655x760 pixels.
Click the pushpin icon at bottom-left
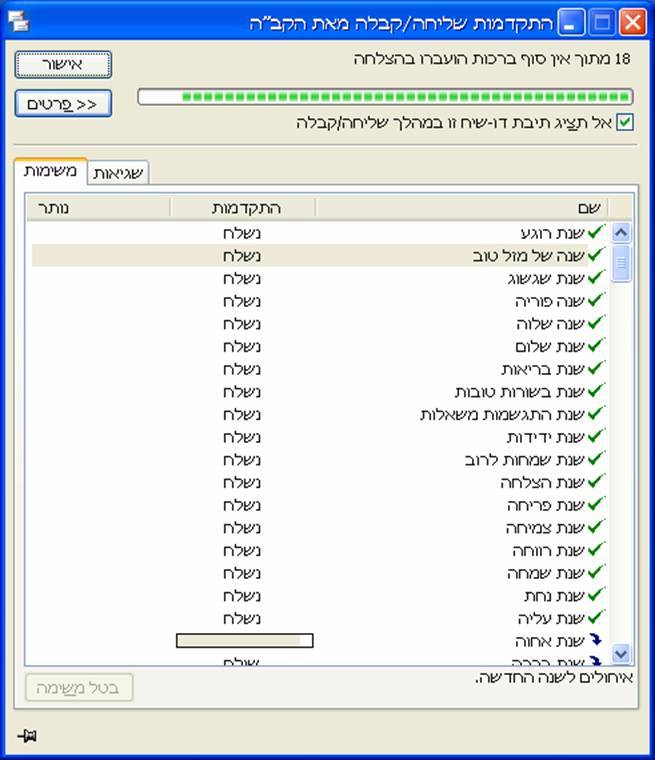click(27, 736)
